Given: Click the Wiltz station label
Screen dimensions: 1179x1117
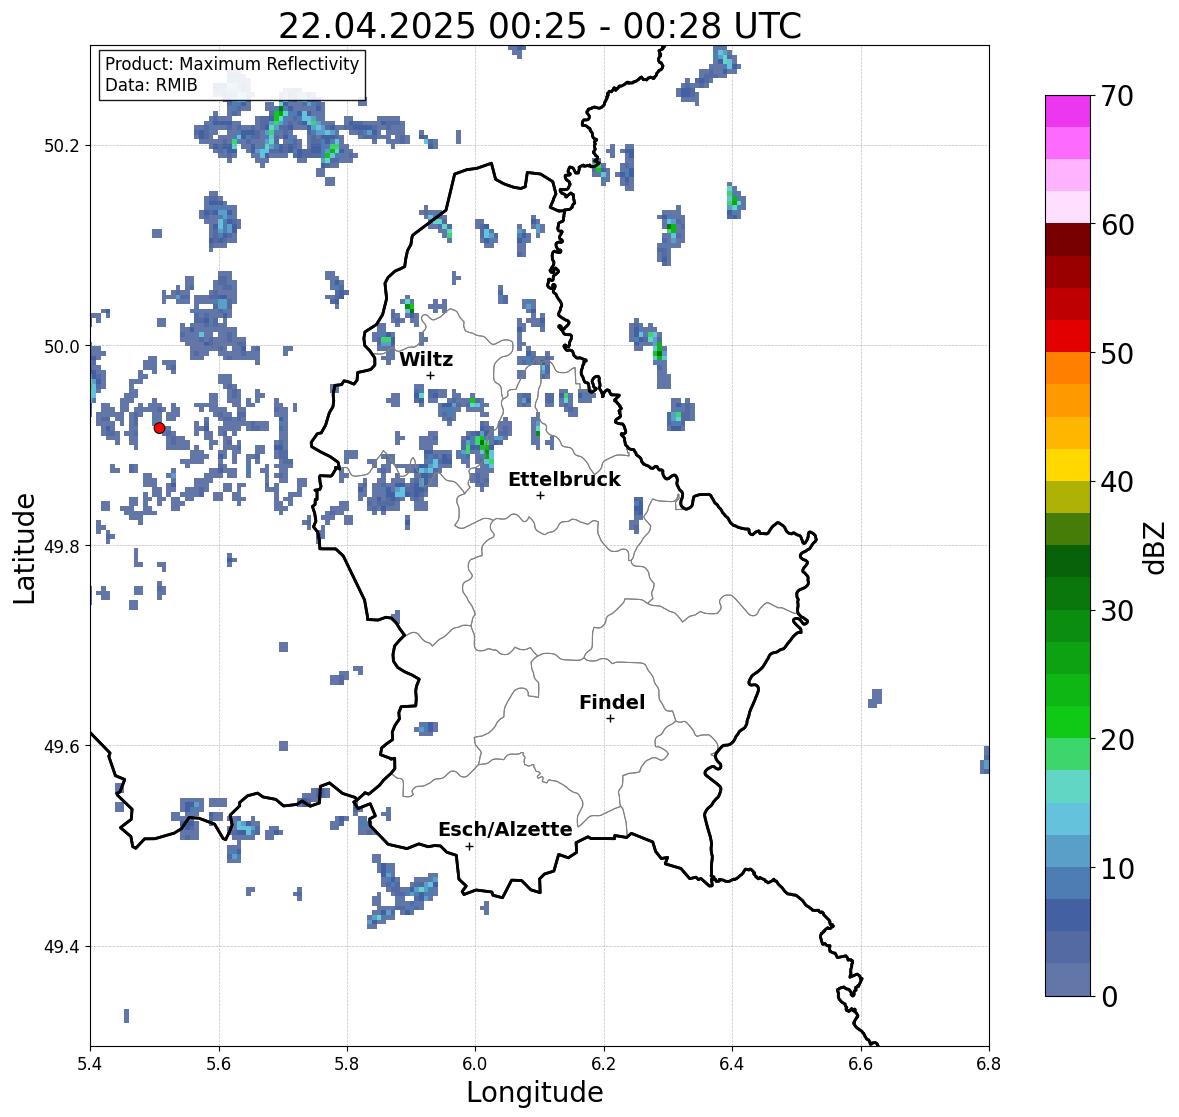Looking at the screenshot, I should [x=426, y=359].
